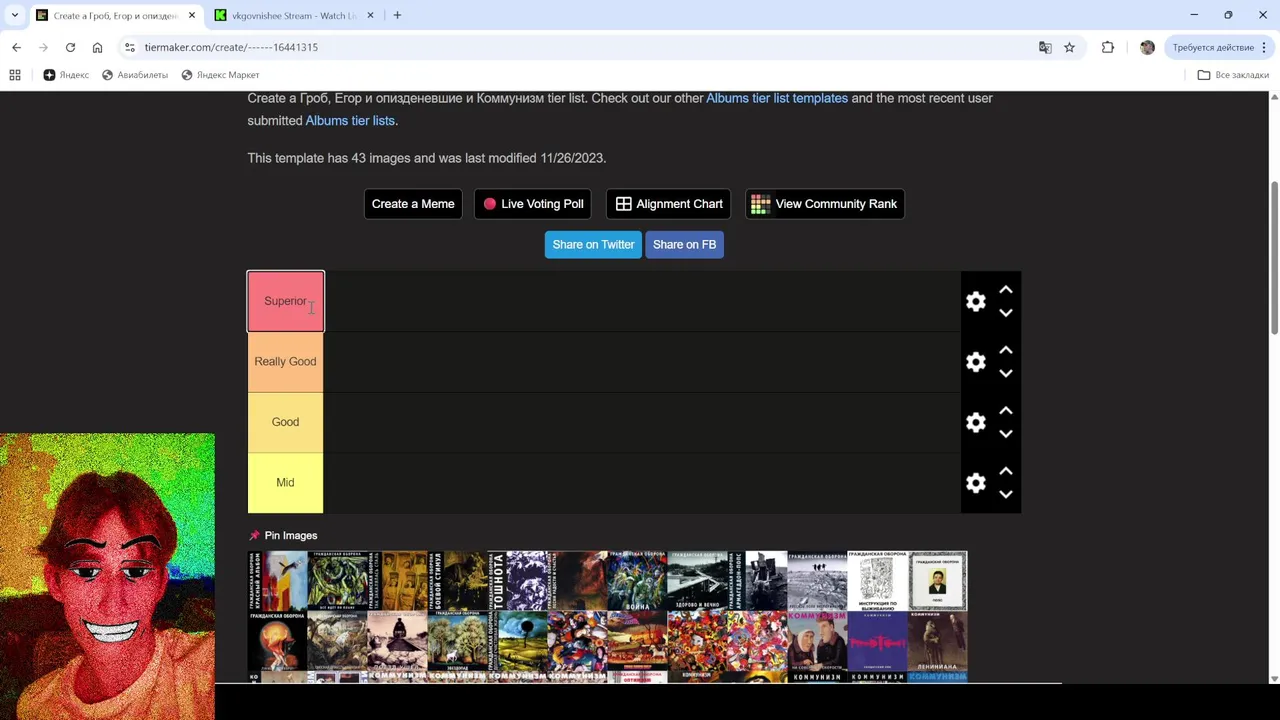Move Superior tier row down
Image resolution: width=1280 pixels, height=720 pixels.
[x=1006, y=313]
